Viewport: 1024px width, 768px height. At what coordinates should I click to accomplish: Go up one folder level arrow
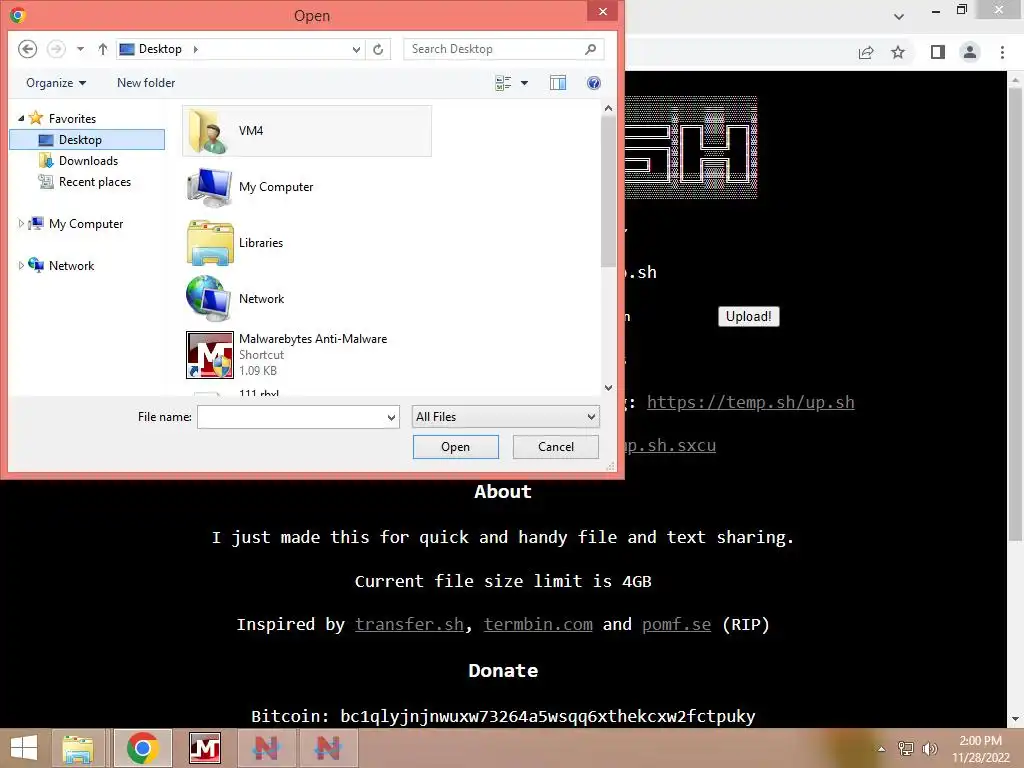(x=103, y=49)
